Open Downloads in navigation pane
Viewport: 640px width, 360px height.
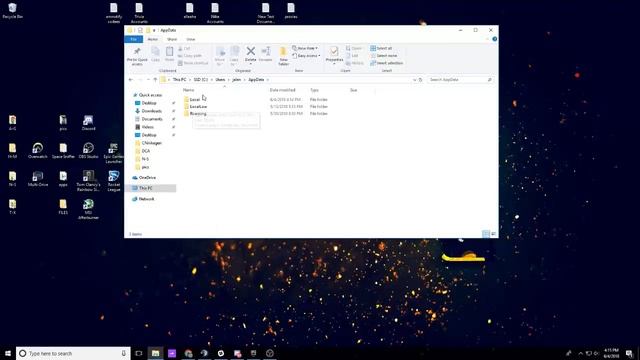[151, 111]
